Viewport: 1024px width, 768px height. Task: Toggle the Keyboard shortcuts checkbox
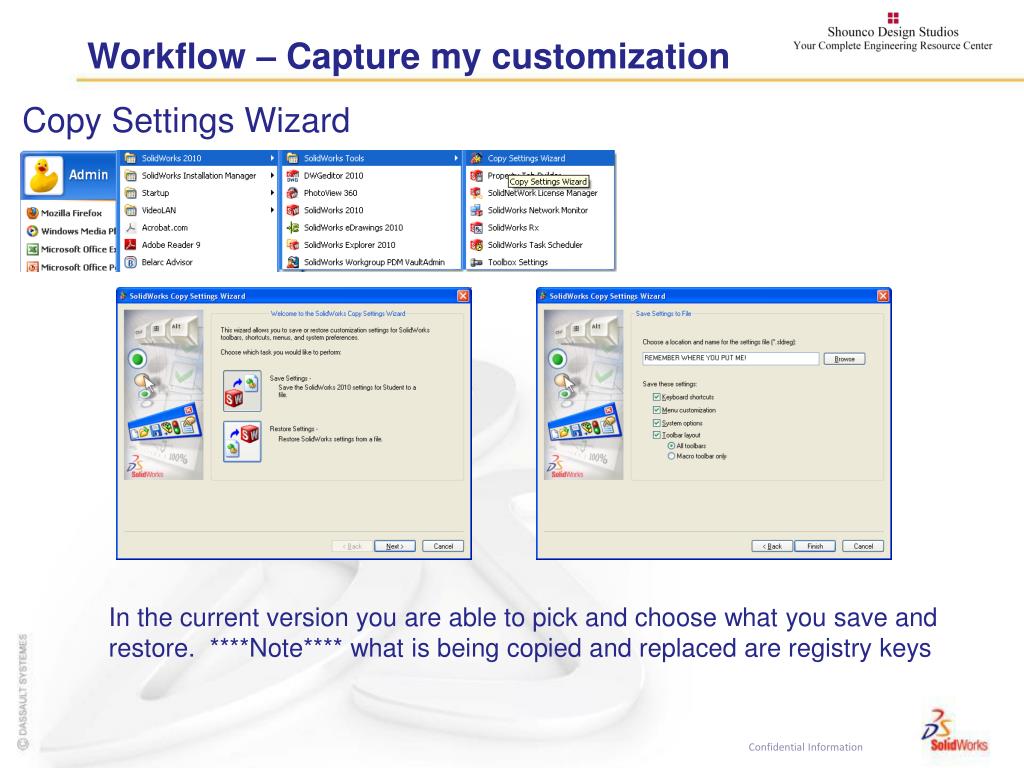click(656, 397)
